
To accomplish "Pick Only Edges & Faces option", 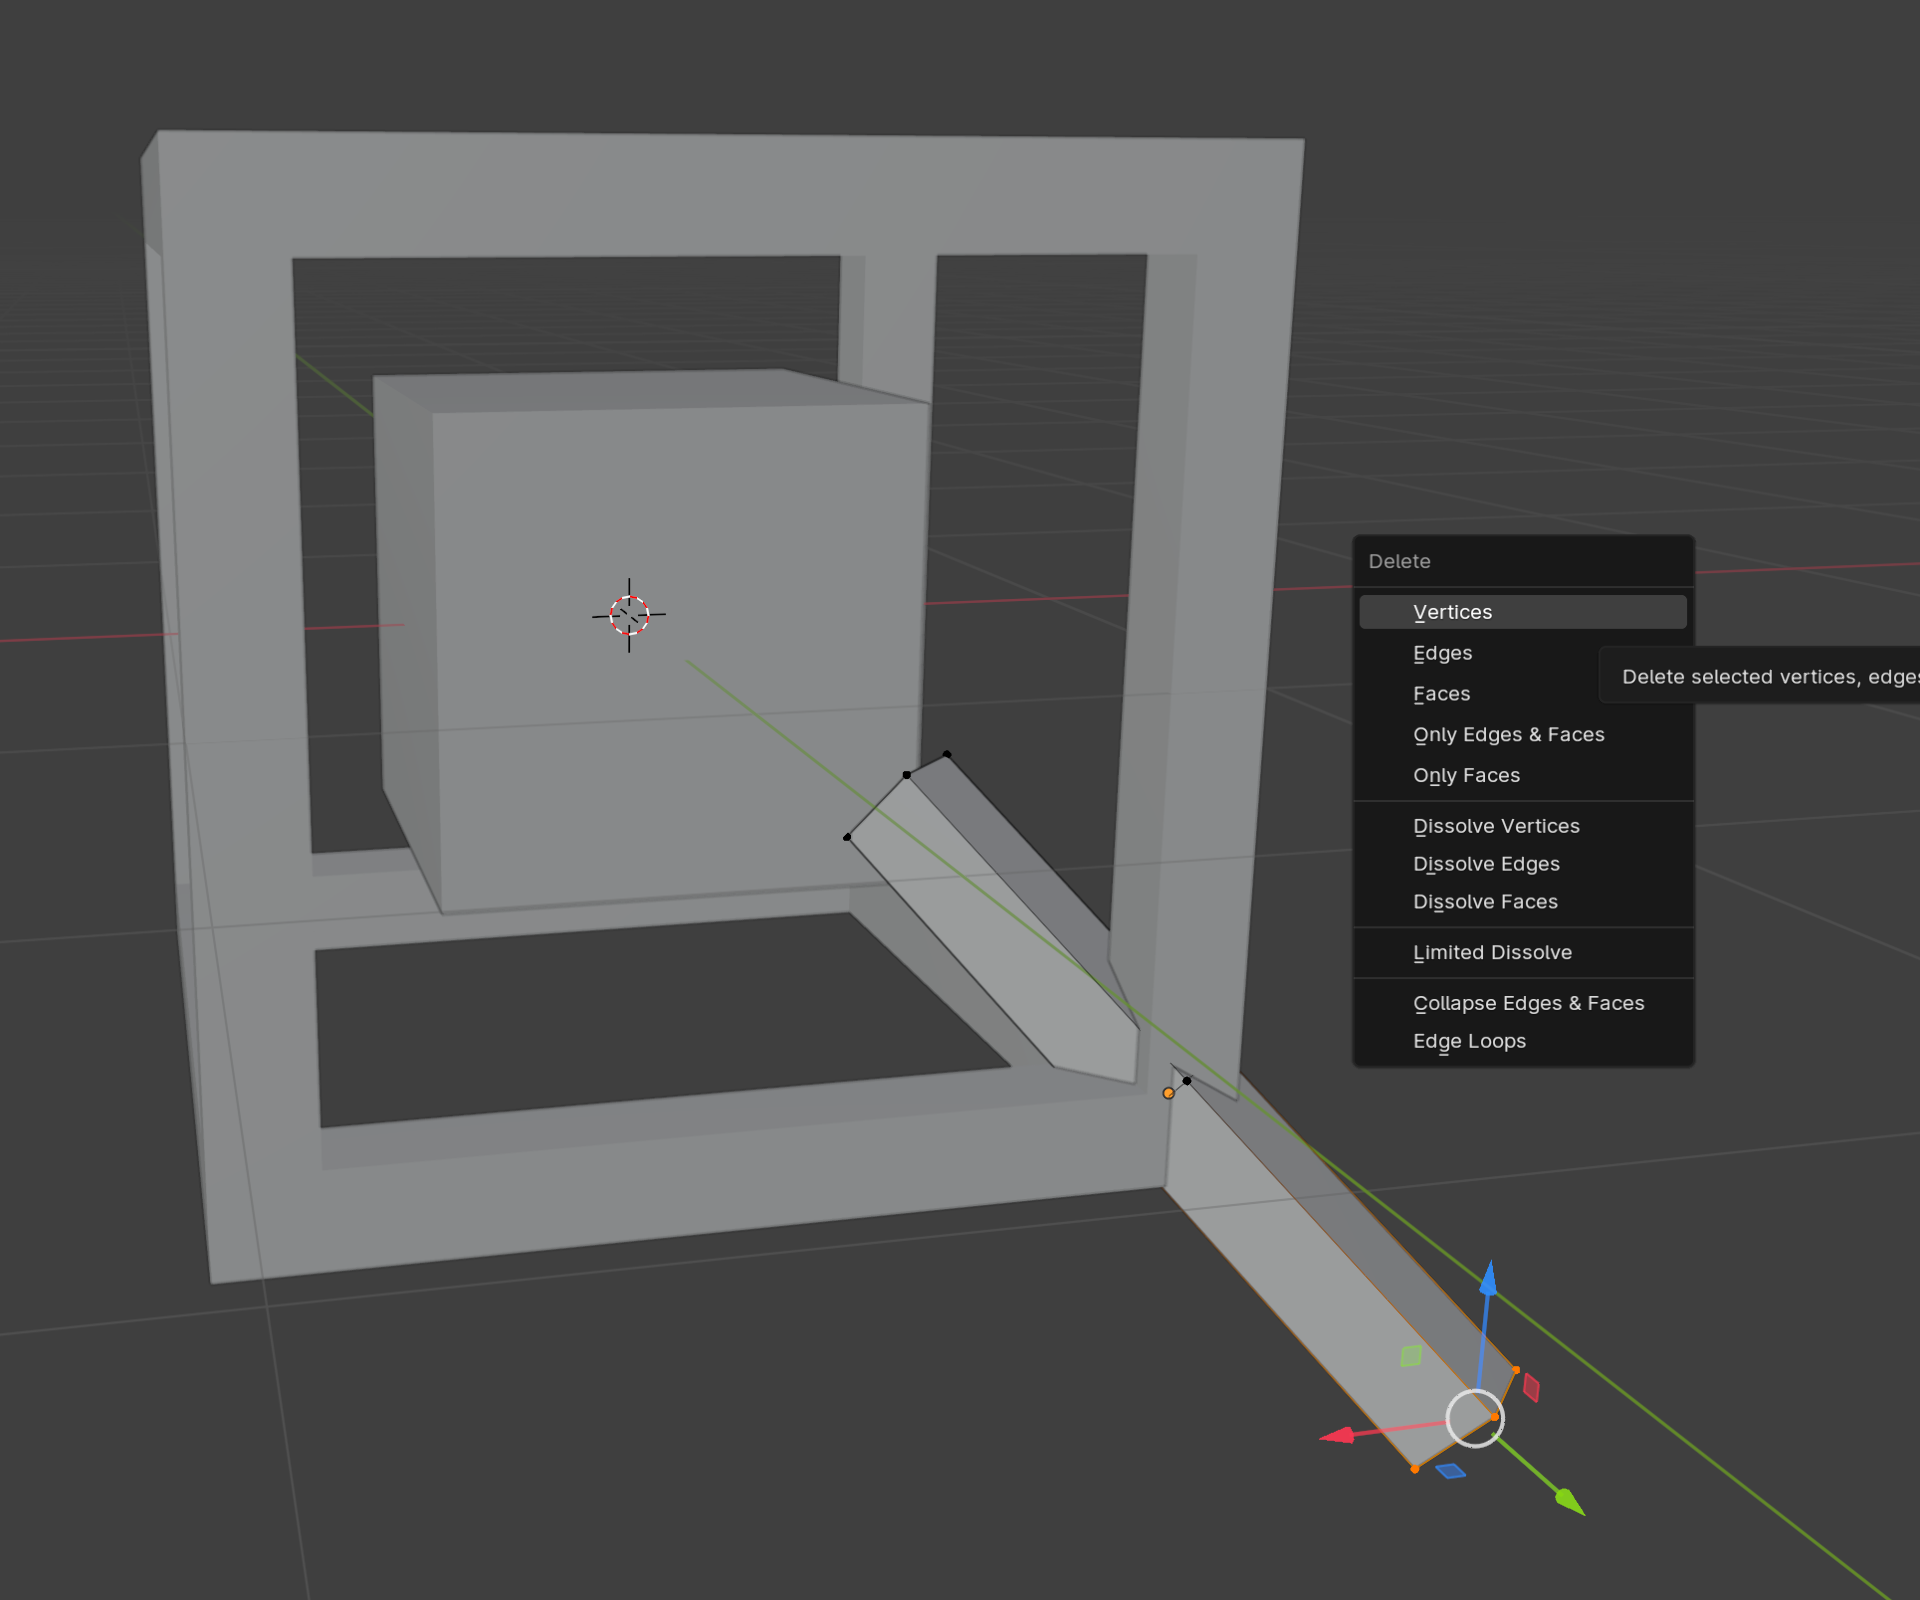I will coord(1508,735).
